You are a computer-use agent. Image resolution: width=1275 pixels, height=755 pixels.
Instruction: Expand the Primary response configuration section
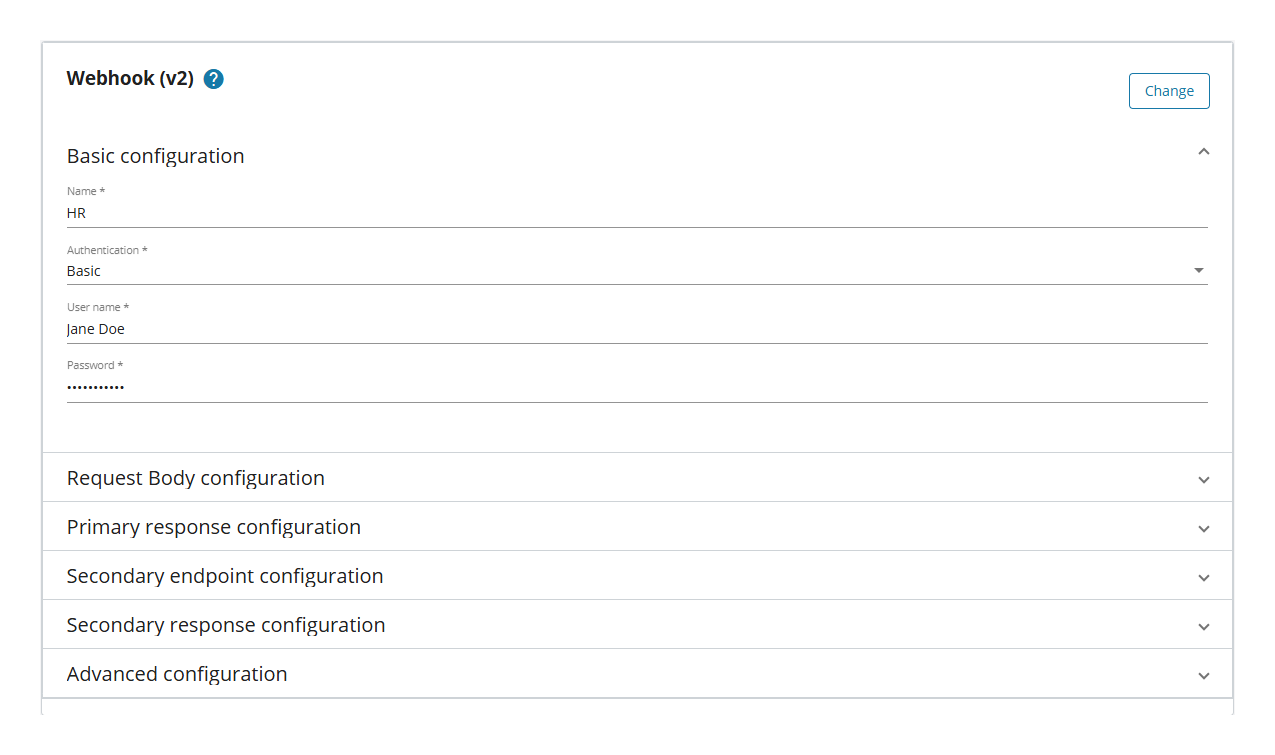click(1204, 527)
